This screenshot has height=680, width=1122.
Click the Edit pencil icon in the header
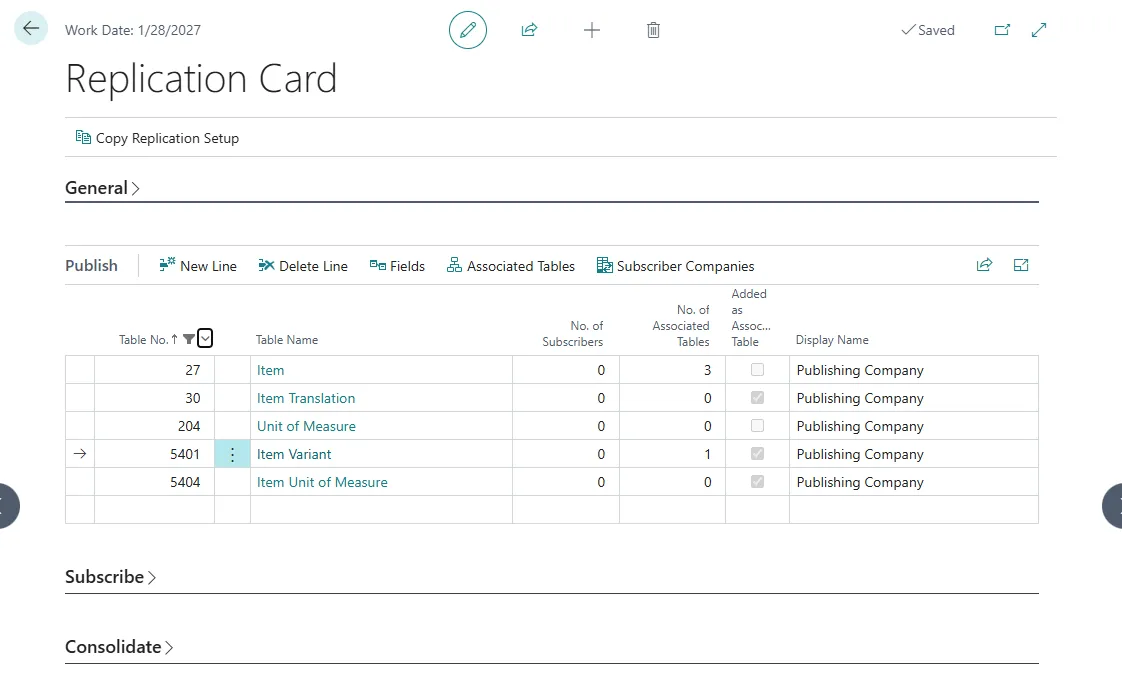pyautogui.click(x=468, y=30)
